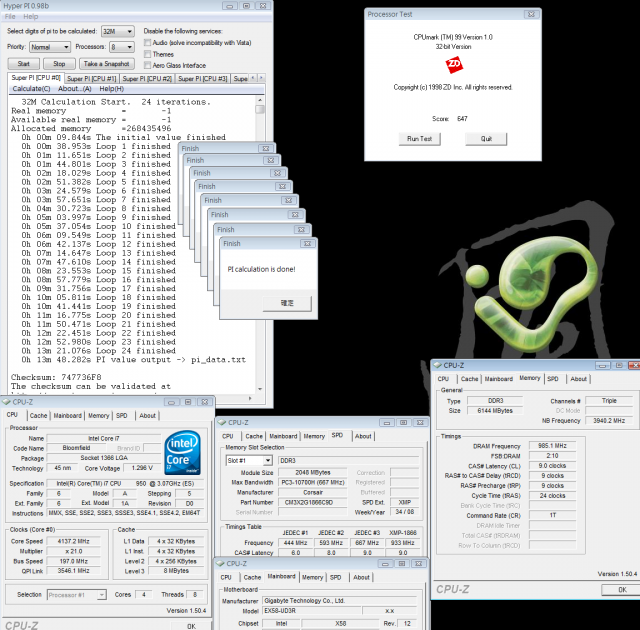Click OK in the CPU-Z processor window
640x630 pixels.
[191, 626]
